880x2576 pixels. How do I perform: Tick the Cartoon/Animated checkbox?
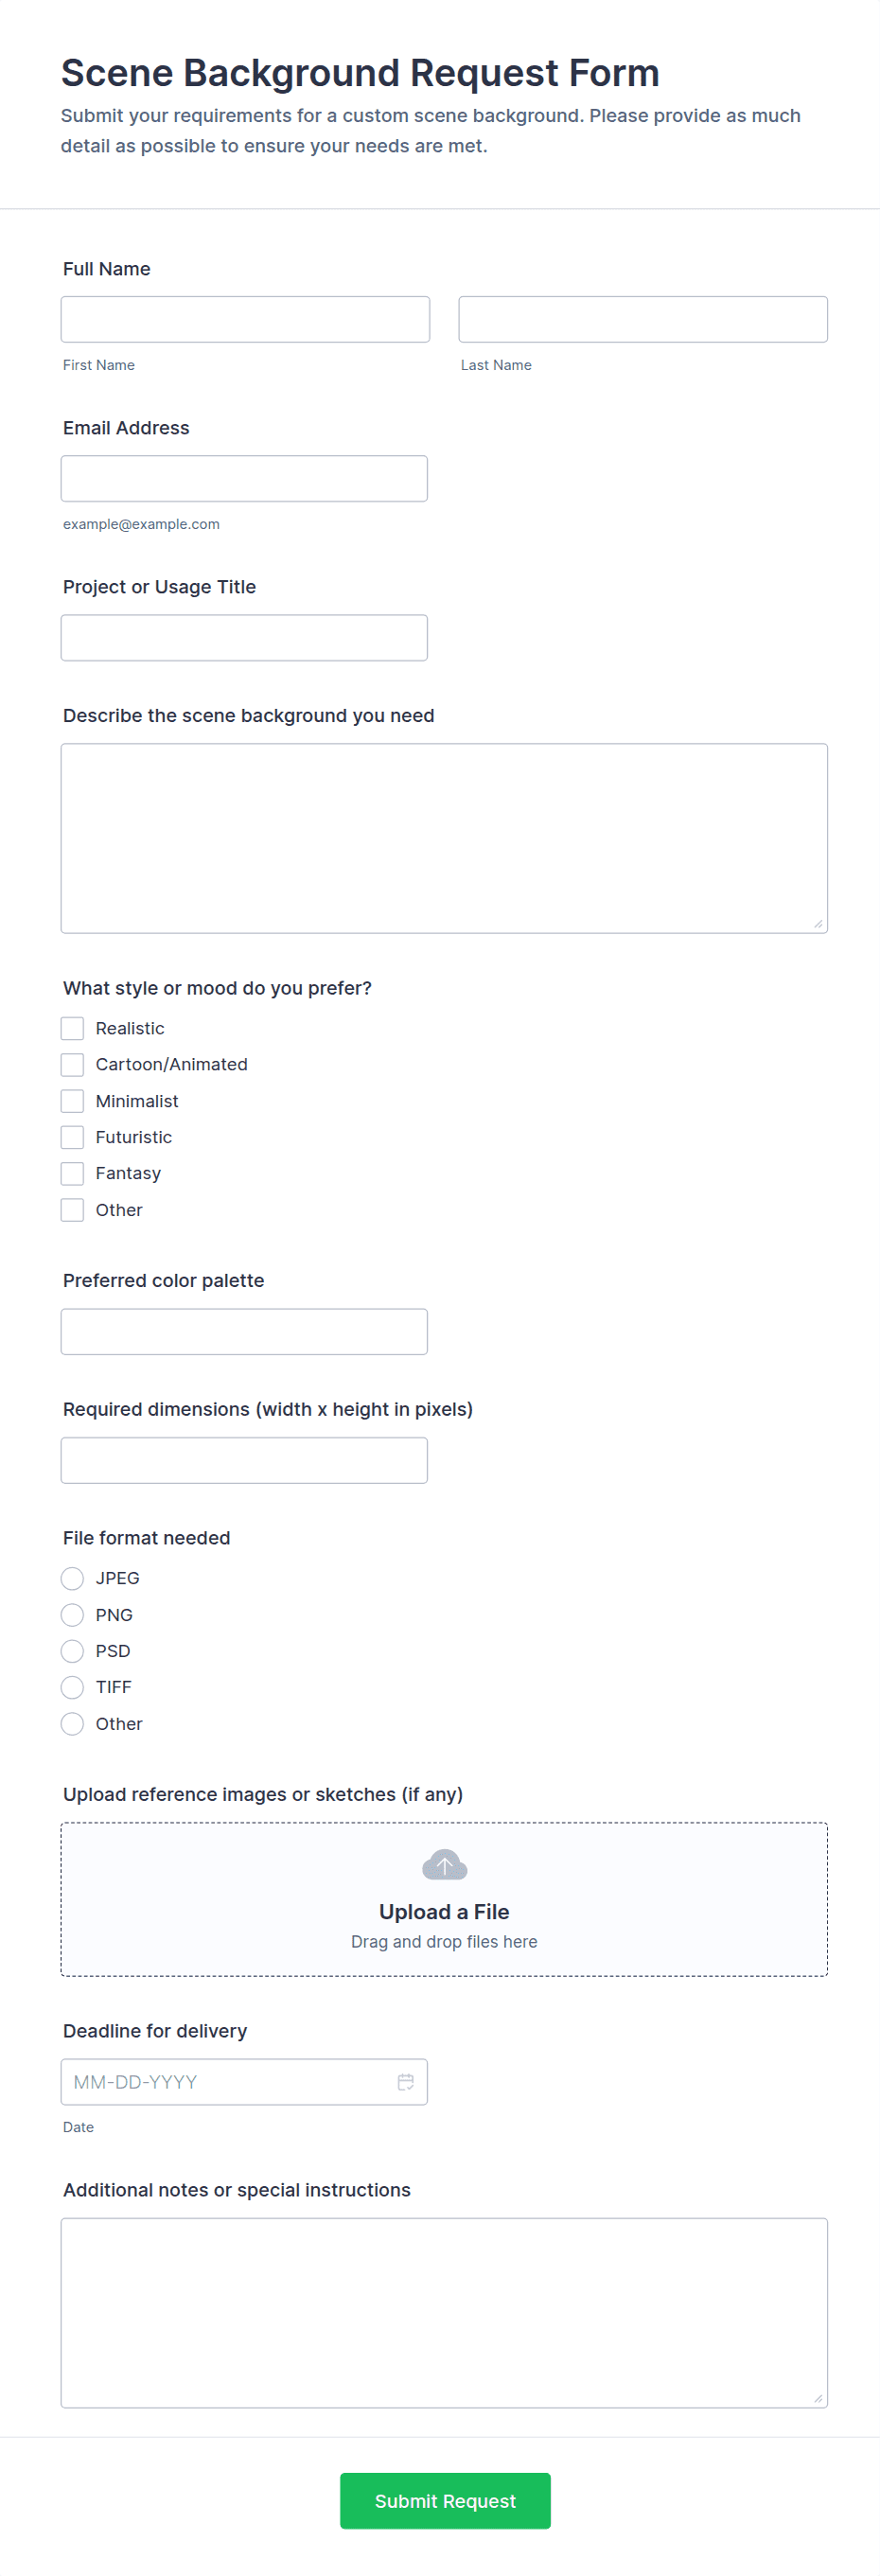click(72, 1064)
